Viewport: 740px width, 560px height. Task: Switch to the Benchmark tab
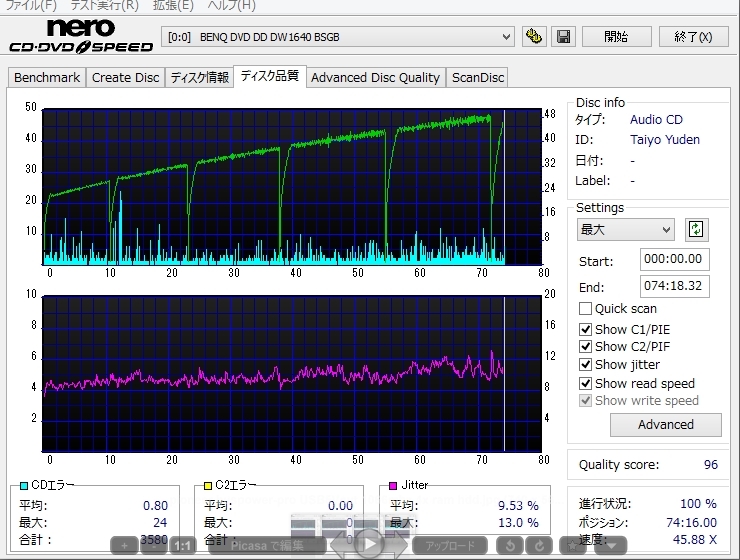tap(47, 77)
